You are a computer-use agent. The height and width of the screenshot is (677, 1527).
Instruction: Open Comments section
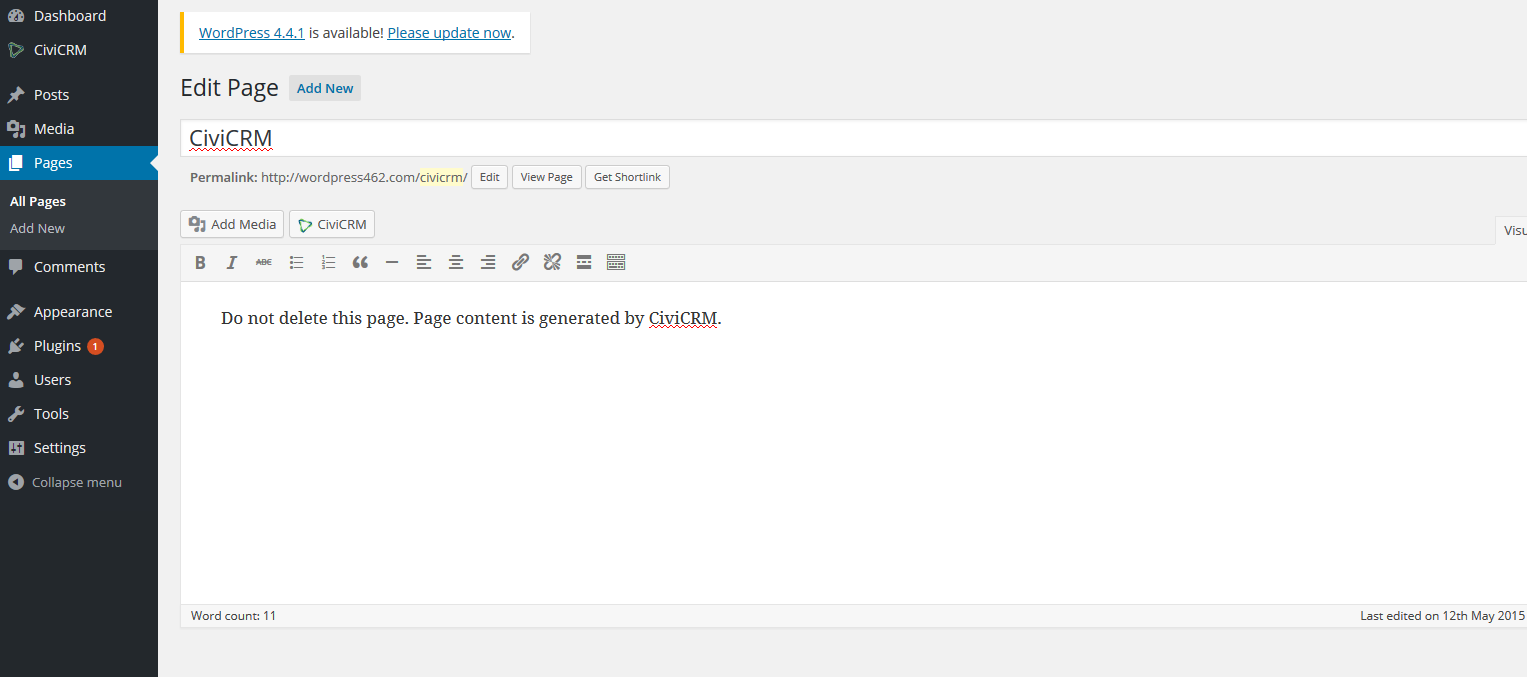pyautogui.click(x=79, y=267)
